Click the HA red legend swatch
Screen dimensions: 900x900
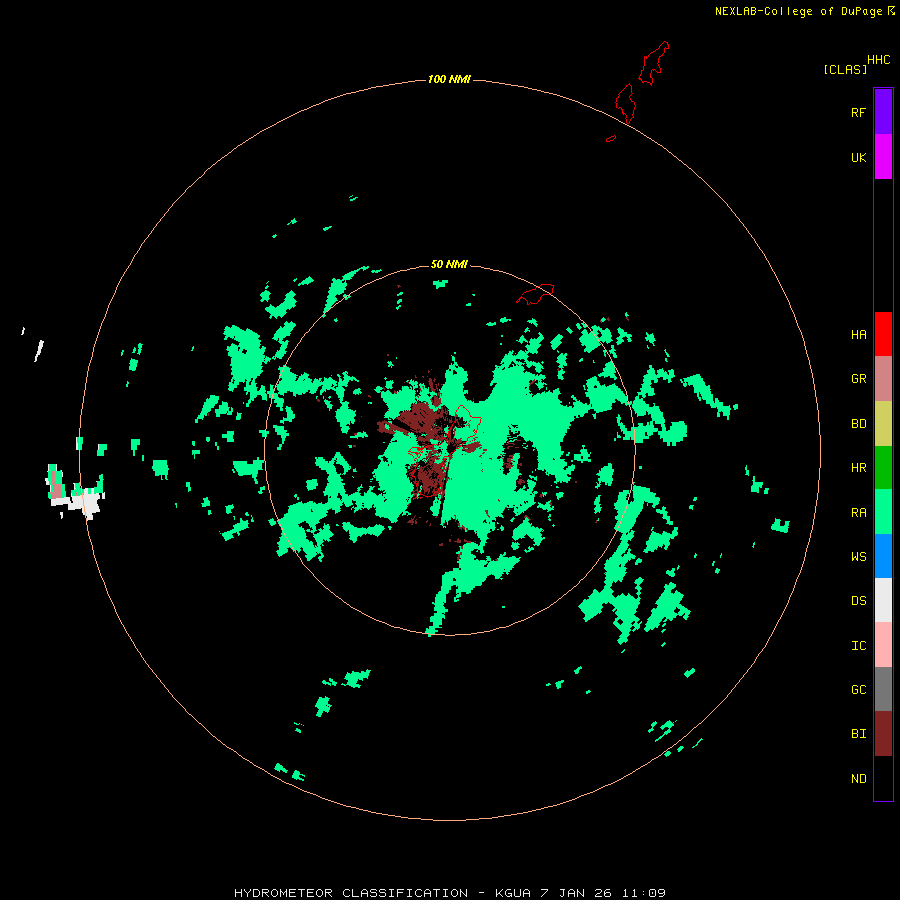883,334
